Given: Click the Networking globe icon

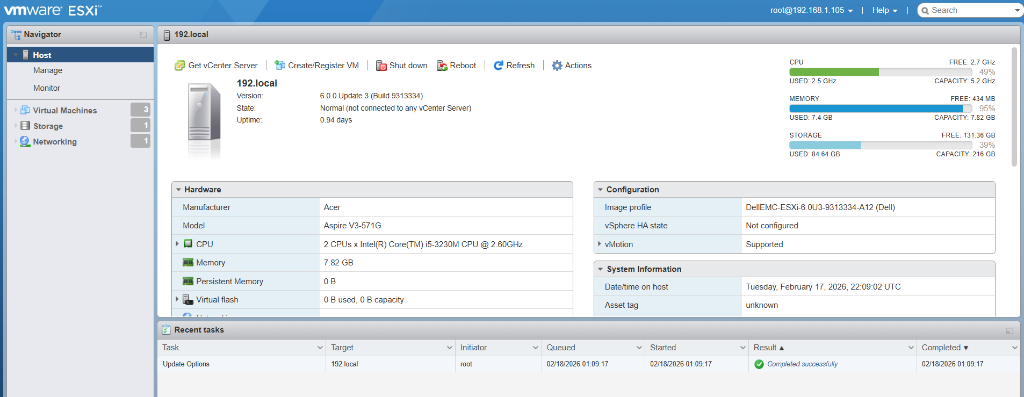Looking at the screenshot, I should click(x=25, y=142).
